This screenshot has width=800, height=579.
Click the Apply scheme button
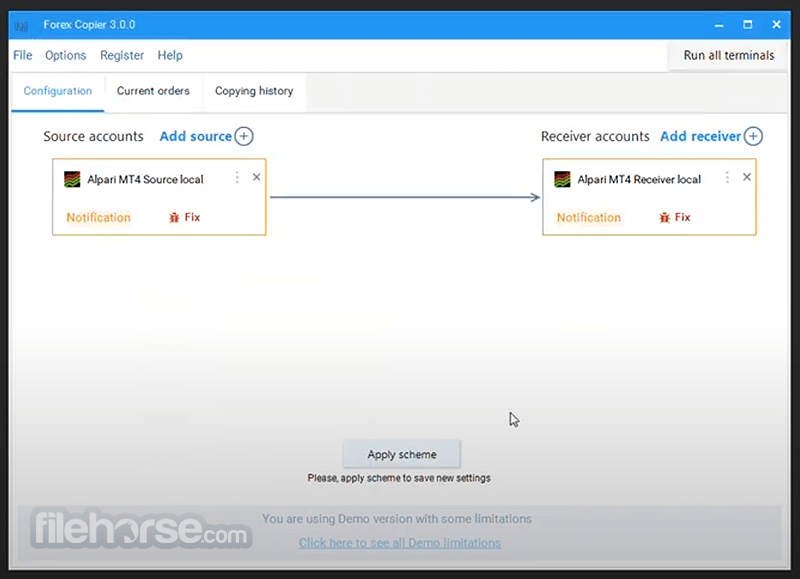point(402,454)
